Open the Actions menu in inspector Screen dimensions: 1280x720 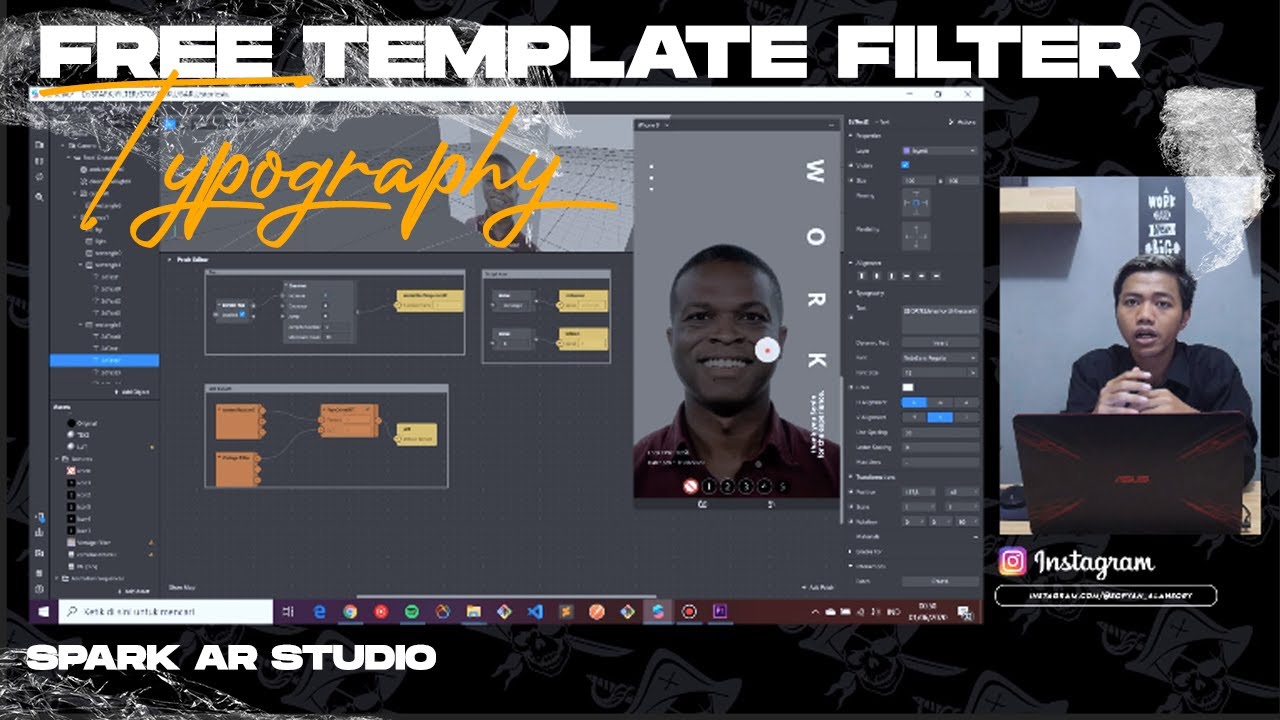point(963,122)
